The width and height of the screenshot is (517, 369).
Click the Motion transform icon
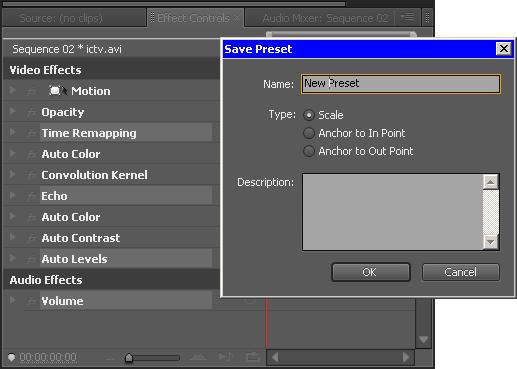[58, 91]
